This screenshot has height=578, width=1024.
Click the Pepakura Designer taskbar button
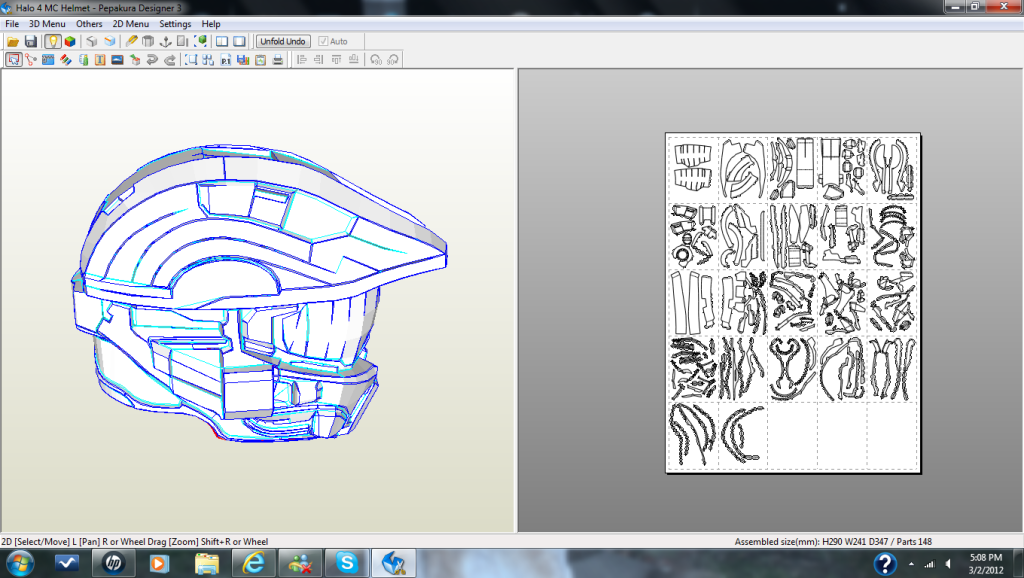394,563
